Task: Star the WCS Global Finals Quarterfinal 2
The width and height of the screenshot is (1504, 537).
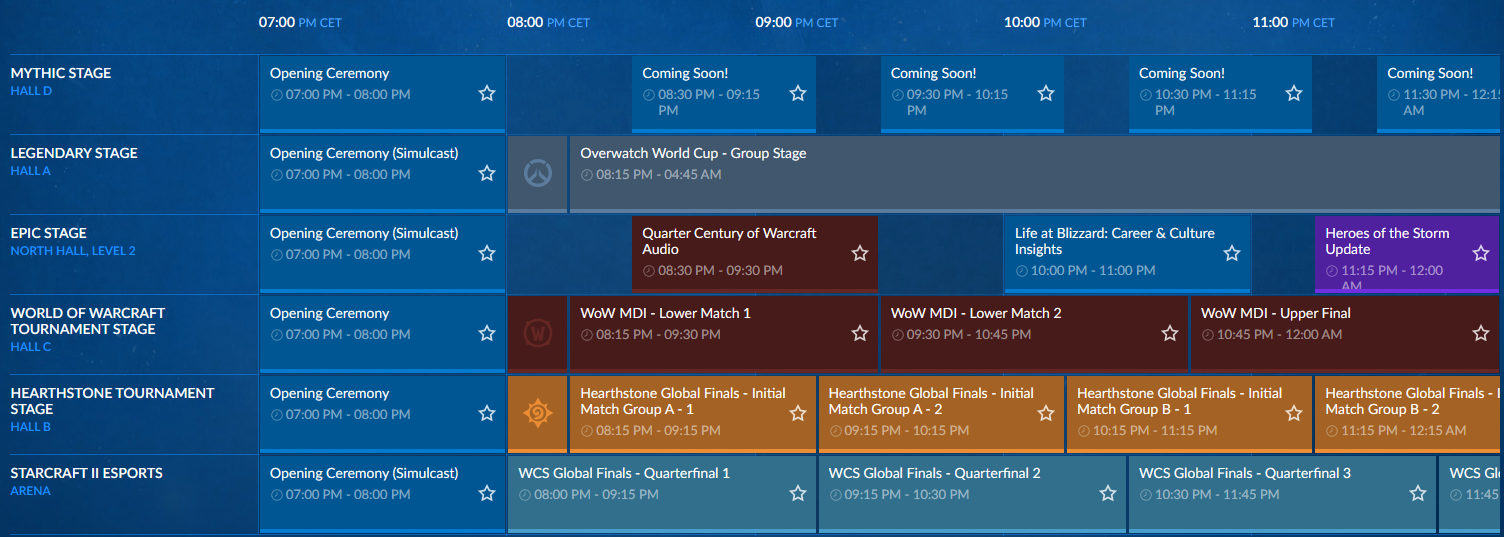Action: pos(1108,493)
